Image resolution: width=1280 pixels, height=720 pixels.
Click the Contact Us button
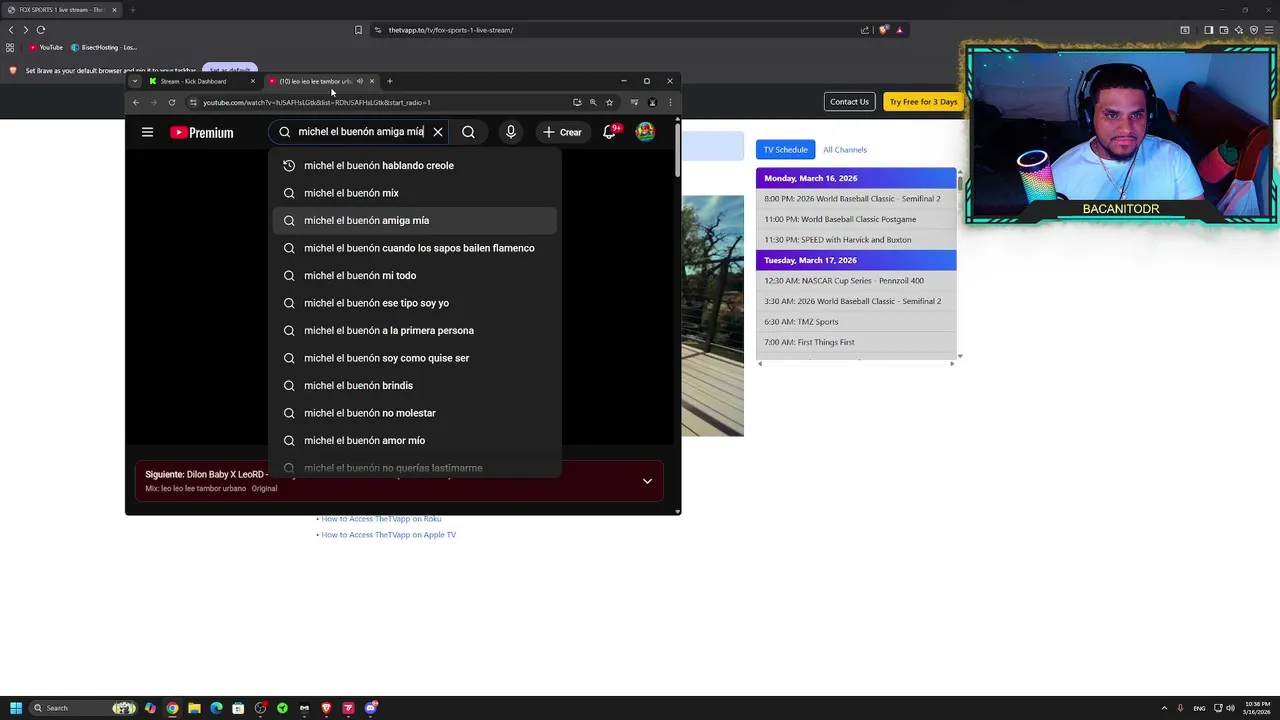click(x=849, y=102)
